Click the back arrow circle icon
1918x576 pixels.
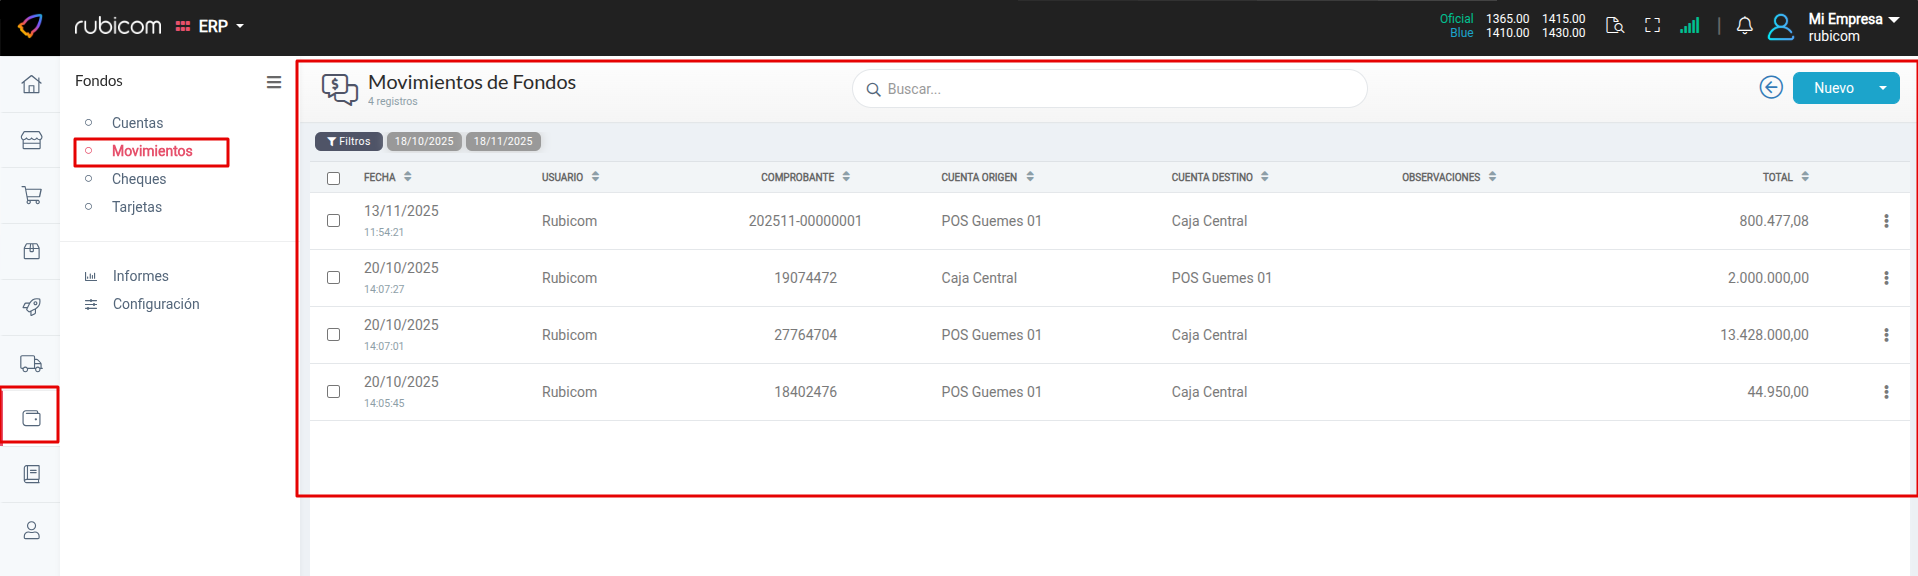pyautogui.click(x=1770, y=88)
